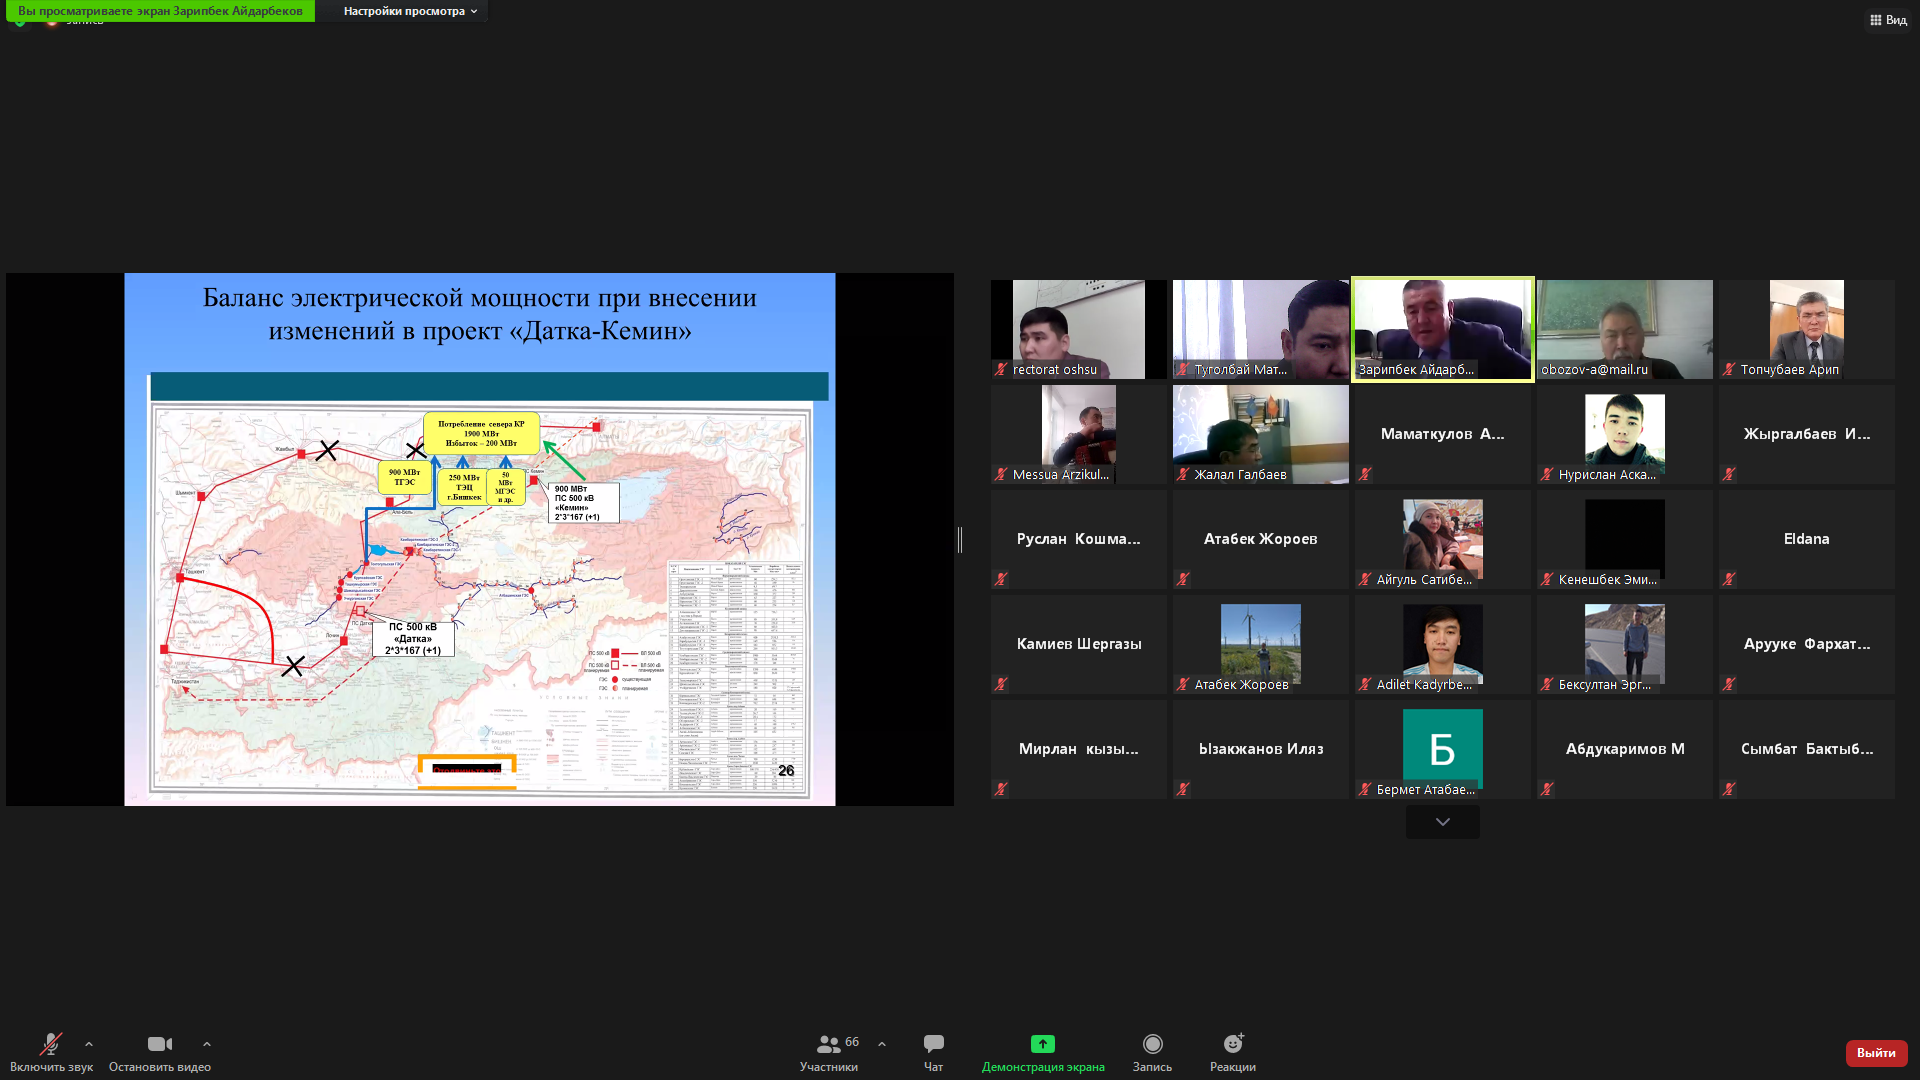
Task: Open the Reactions smiley icon
Action: coord(1232,1044)
